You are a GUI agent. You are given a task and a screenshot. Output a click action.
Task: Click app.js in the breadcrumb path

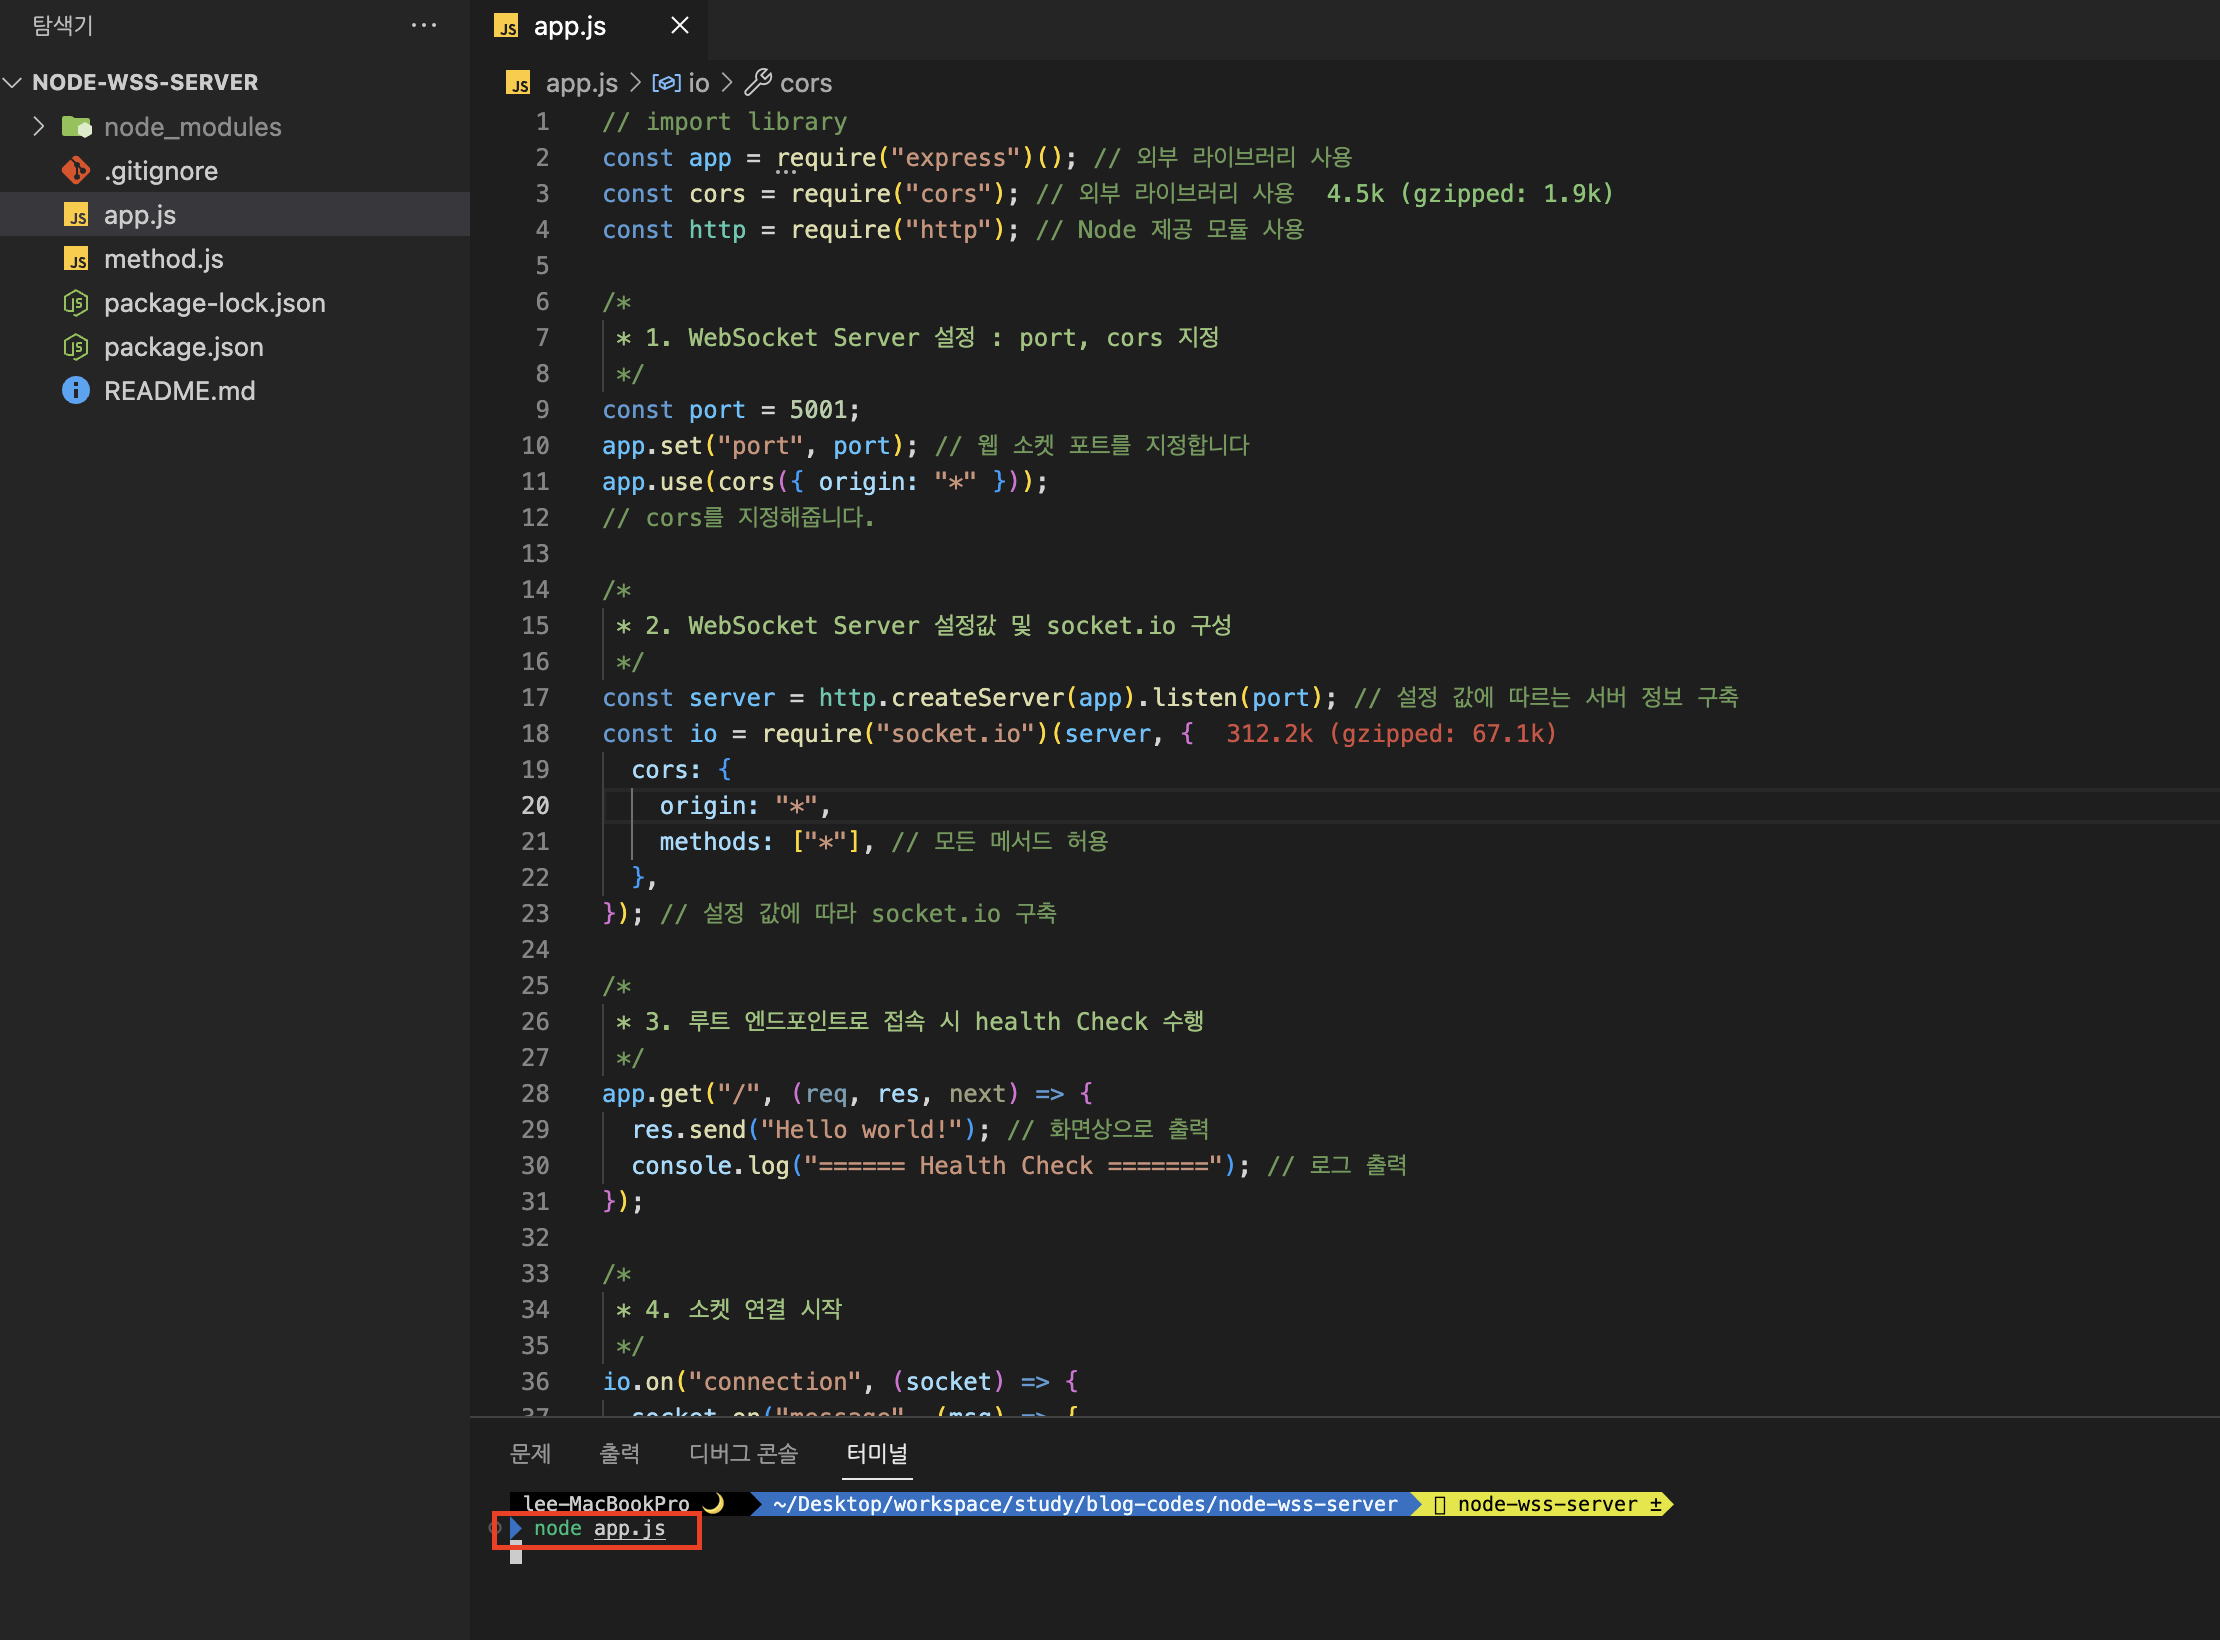(581, 83)
